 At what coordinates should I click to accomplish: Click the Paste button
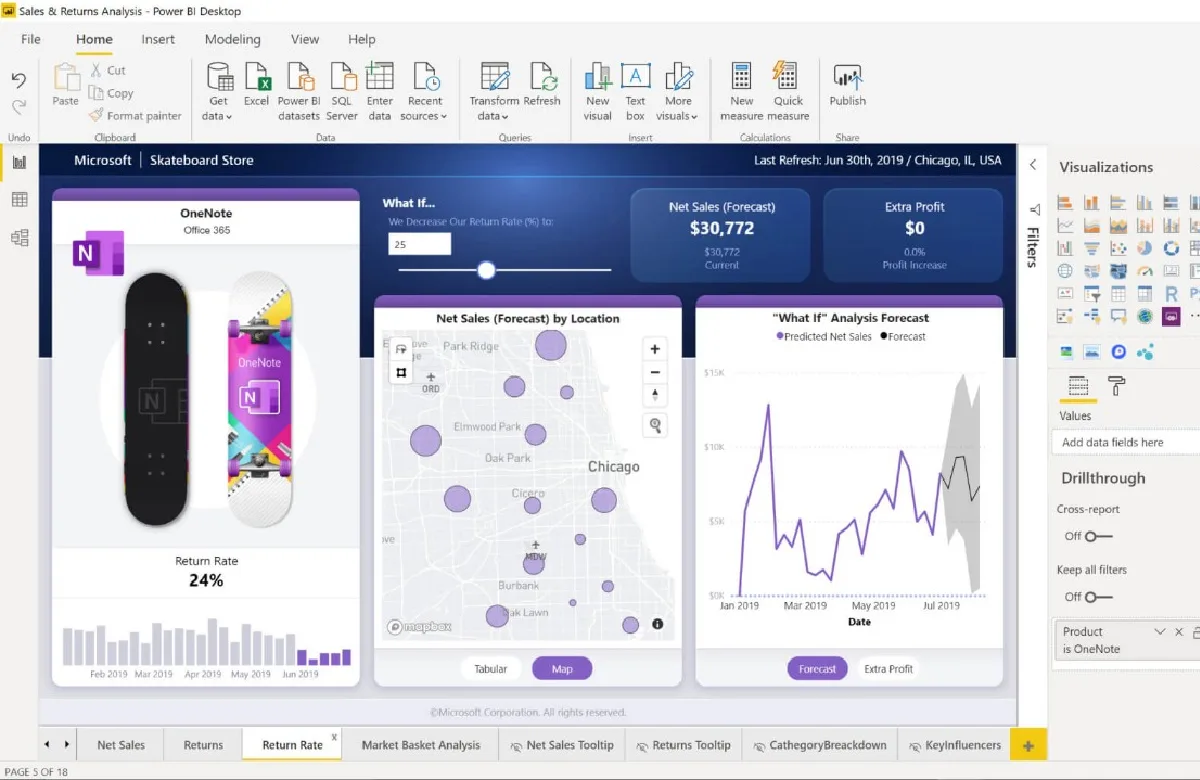point(66,84)
